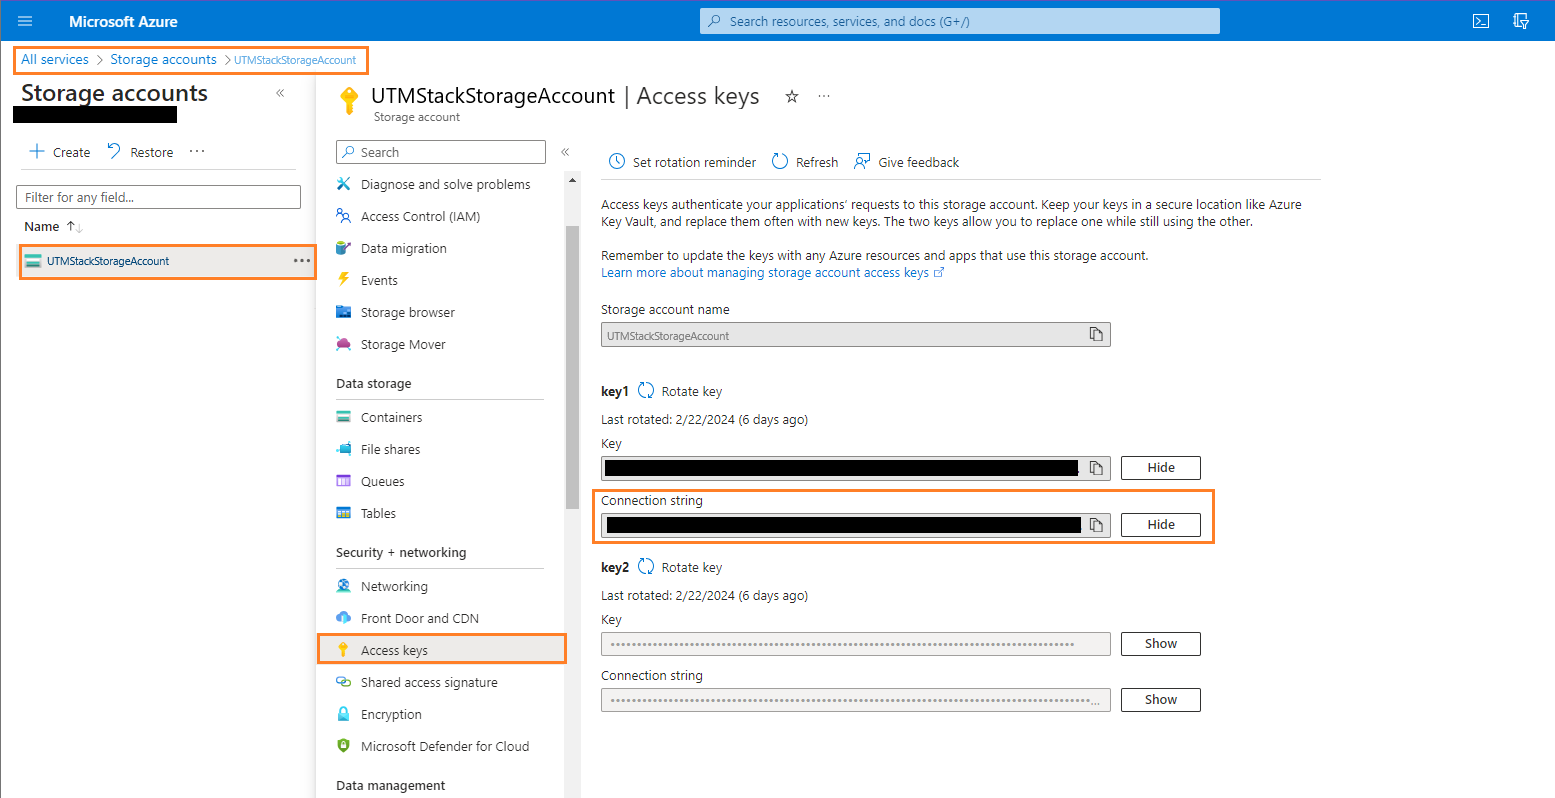Favorite this resource with the star icon

792,96
